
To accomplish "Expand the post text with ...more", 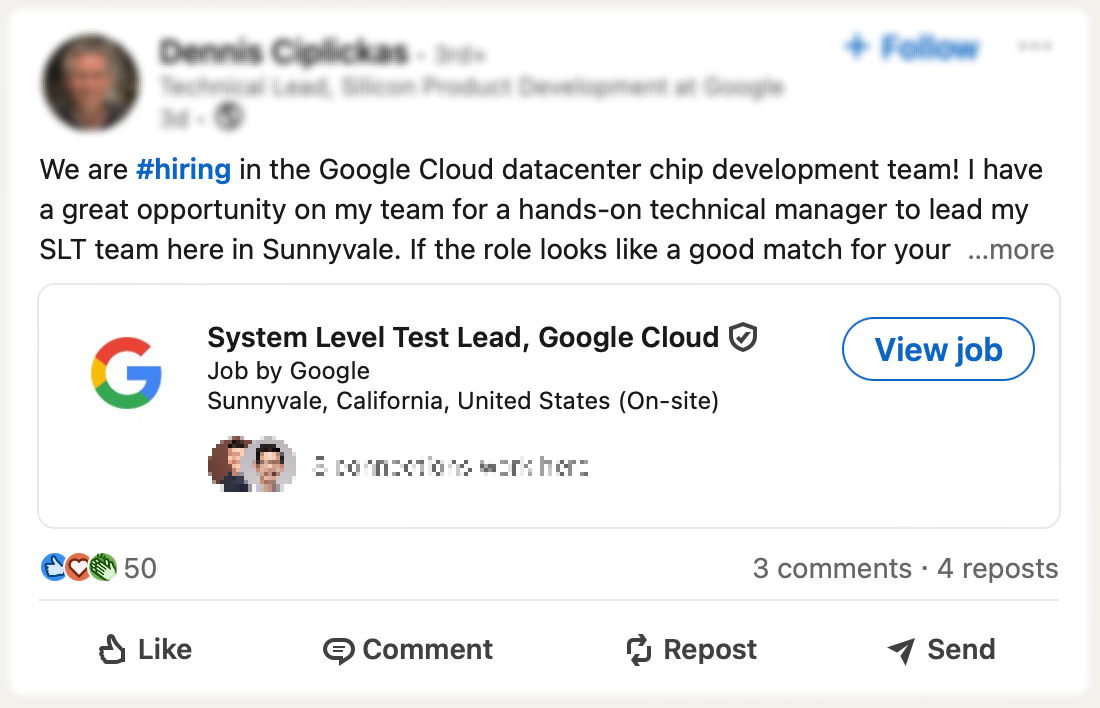I will (1010, 250).
